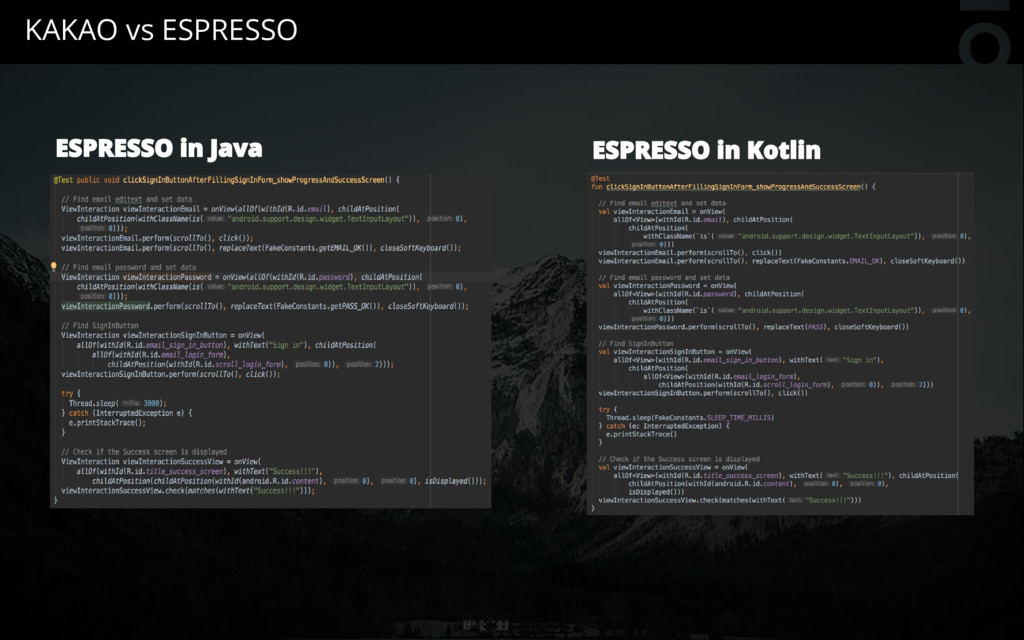This screenshot has height=640, width=1024.
Task: Click the ESPRESSO in Kotlin heading
Action: point(706,150)
